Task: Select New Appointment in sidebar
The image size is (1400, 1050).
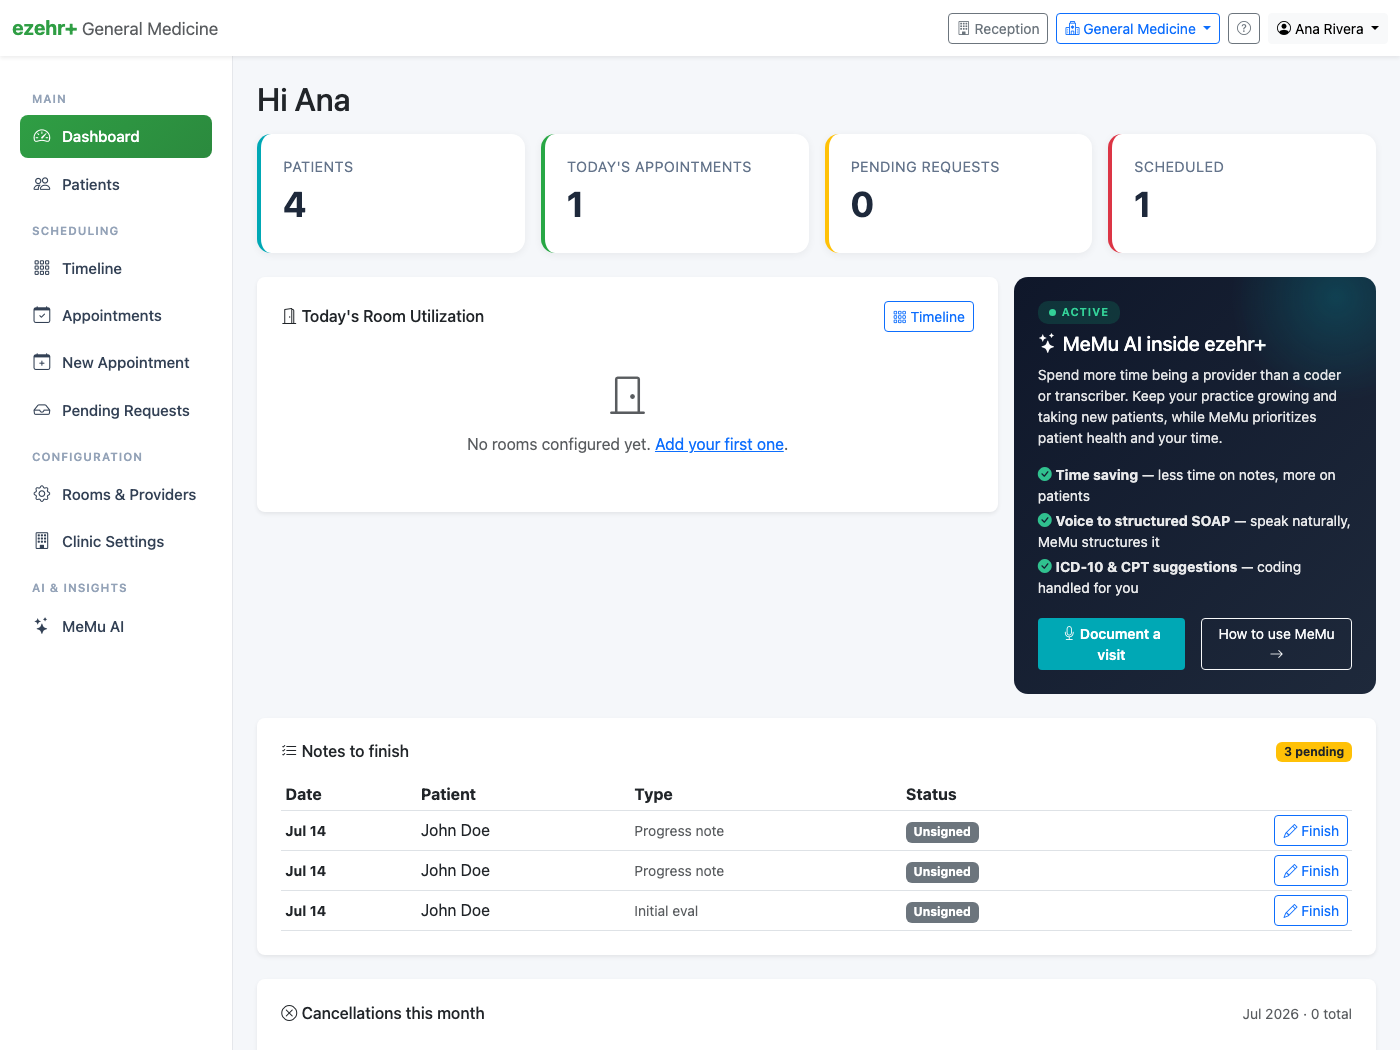Action: [116, 362]
